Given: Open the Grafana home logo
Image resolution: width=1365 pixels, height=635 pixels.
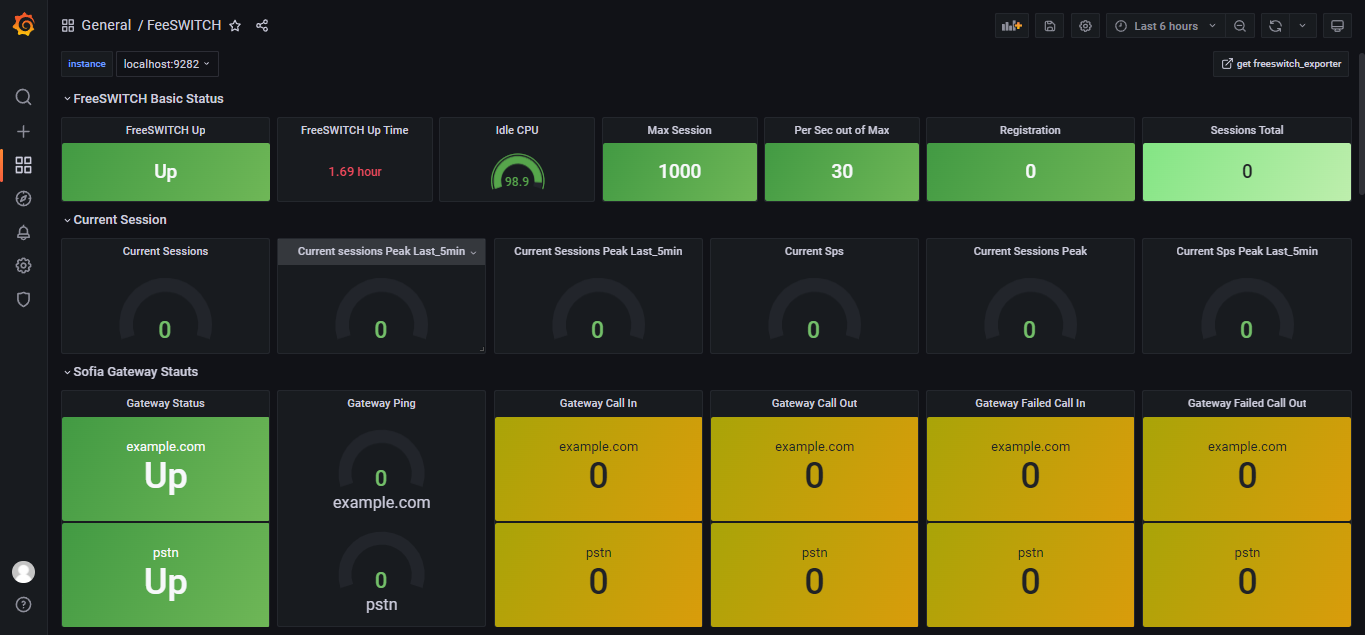Looking at the screenshot, I should [24, 25].
